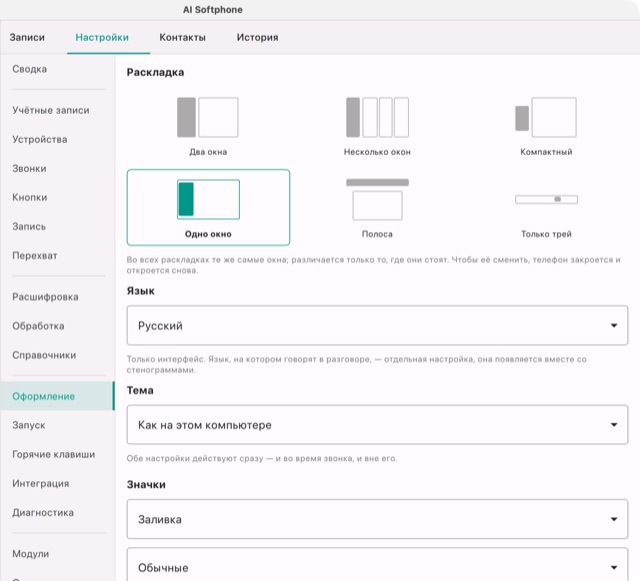The height and width of the screenshot is (581, 640).
Task: Open the "Диагностика" settings section
Action: pos(58,512)
